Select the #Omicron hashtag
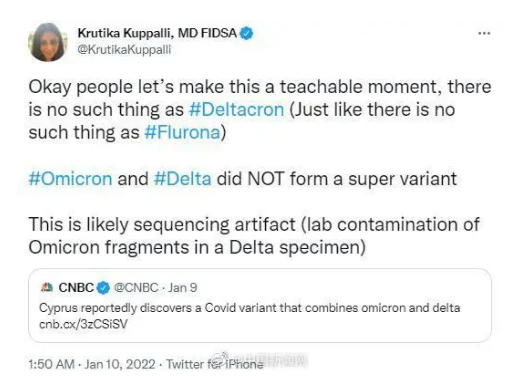Image resolution: width=531 pixels, height=376 pixels. point(70,179)
